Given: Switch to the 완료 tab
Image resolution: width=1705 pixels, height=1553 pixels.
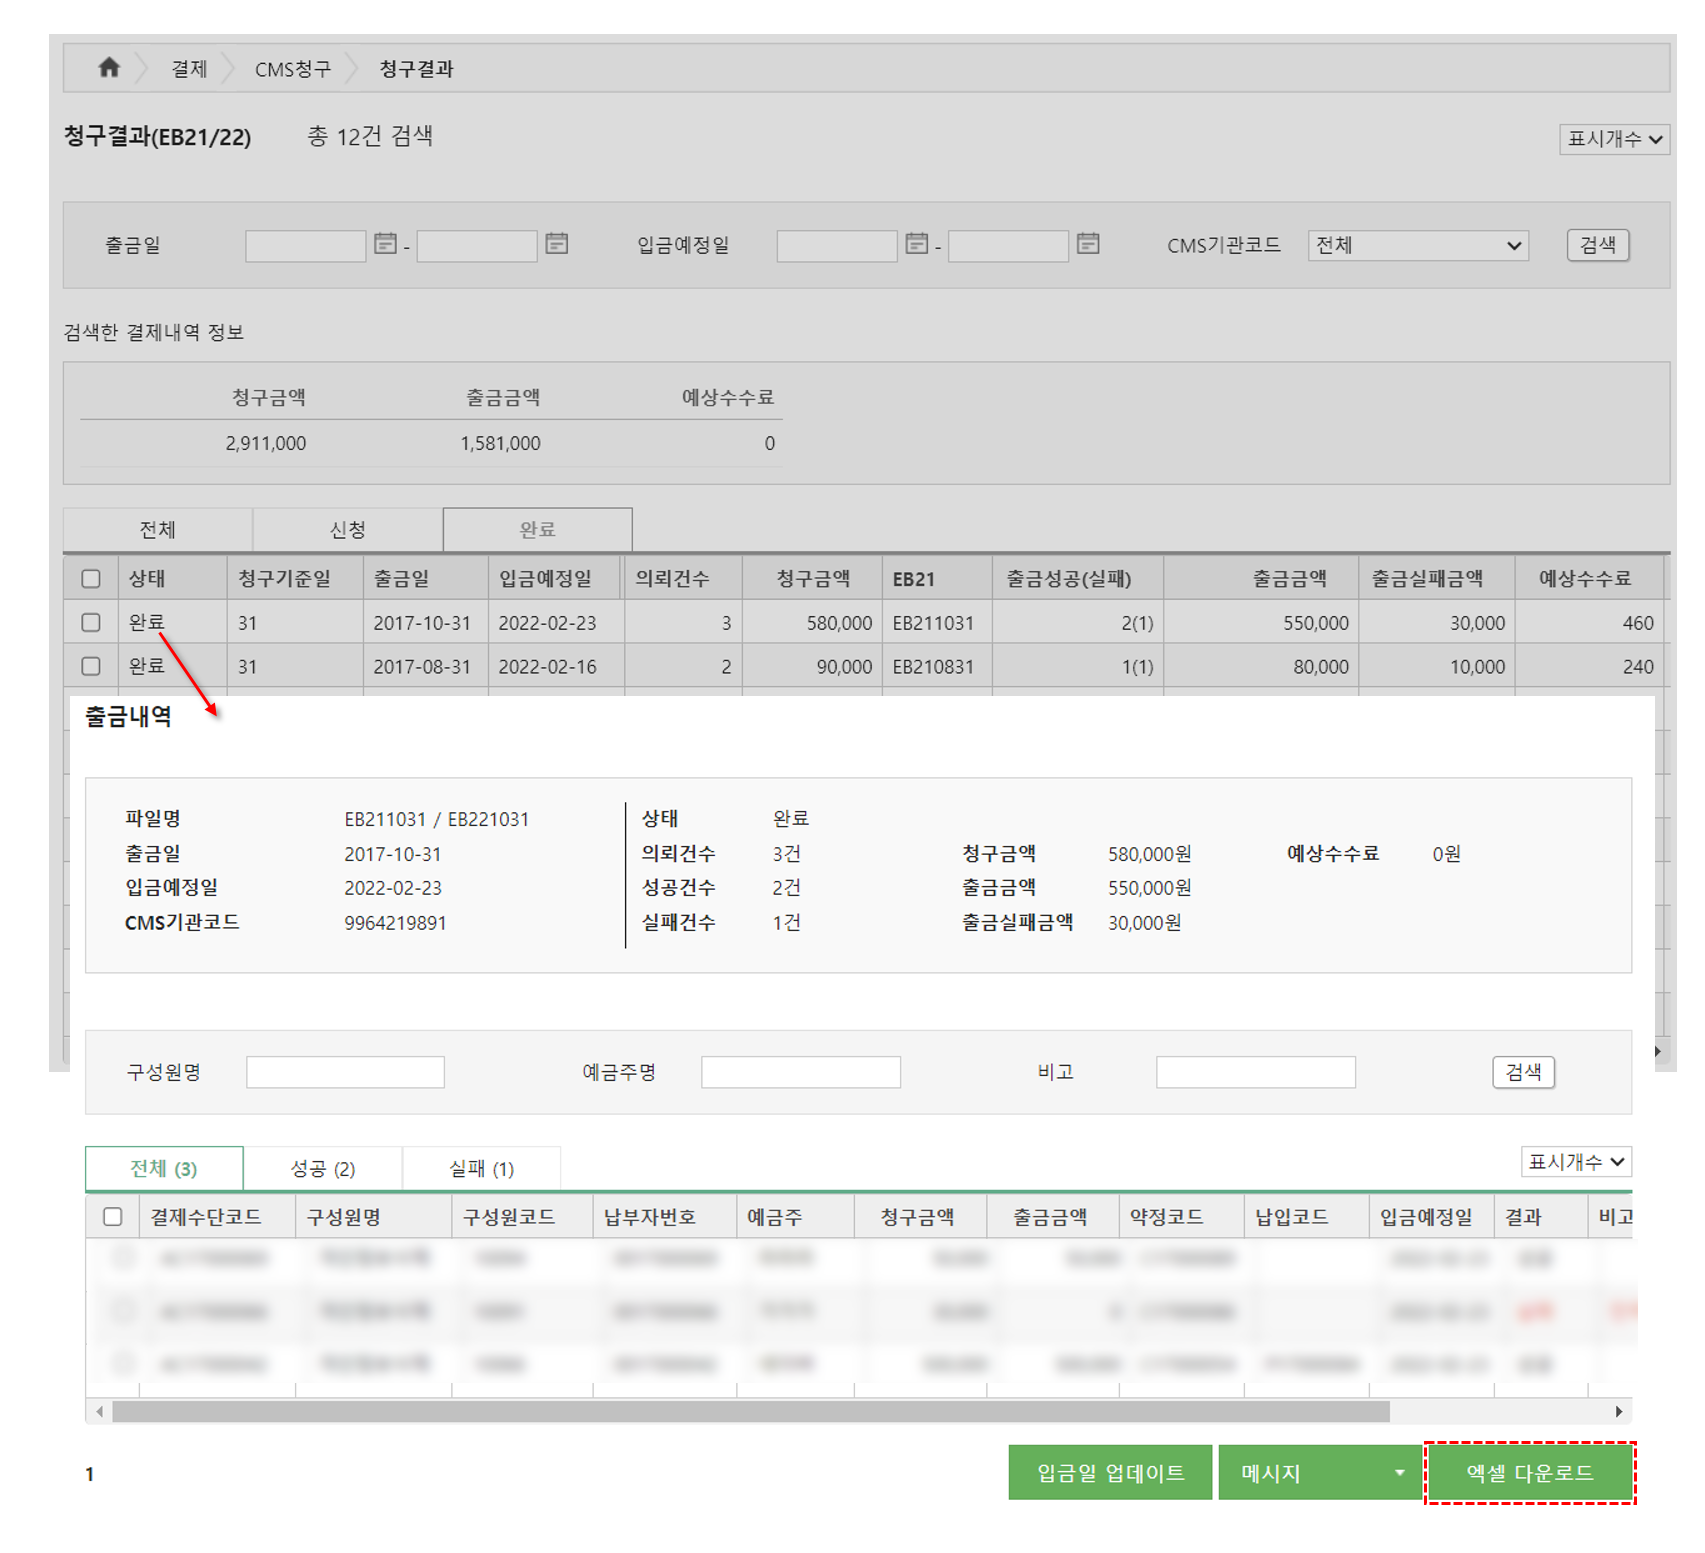Looking at the screenshot, I should point(537,529).
